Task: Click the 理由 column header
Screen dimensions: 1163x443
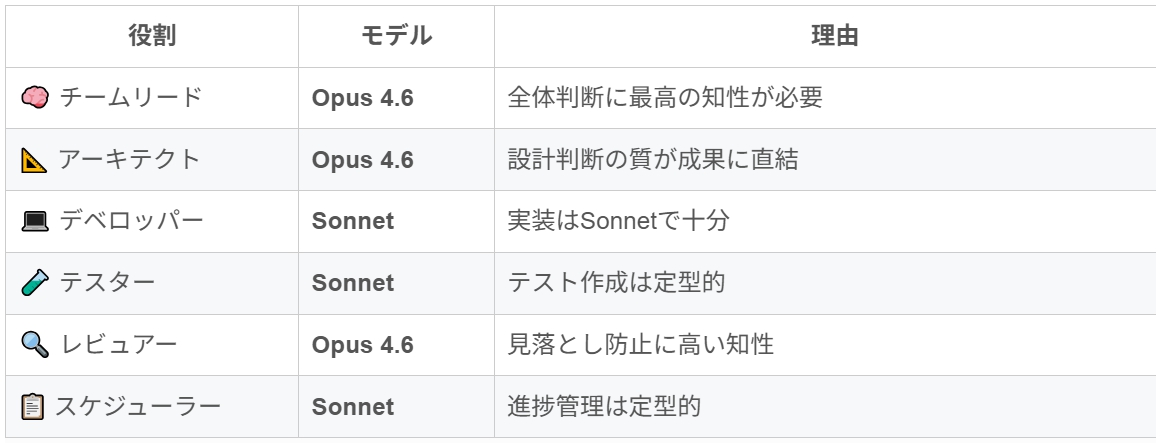Action: 834,37
